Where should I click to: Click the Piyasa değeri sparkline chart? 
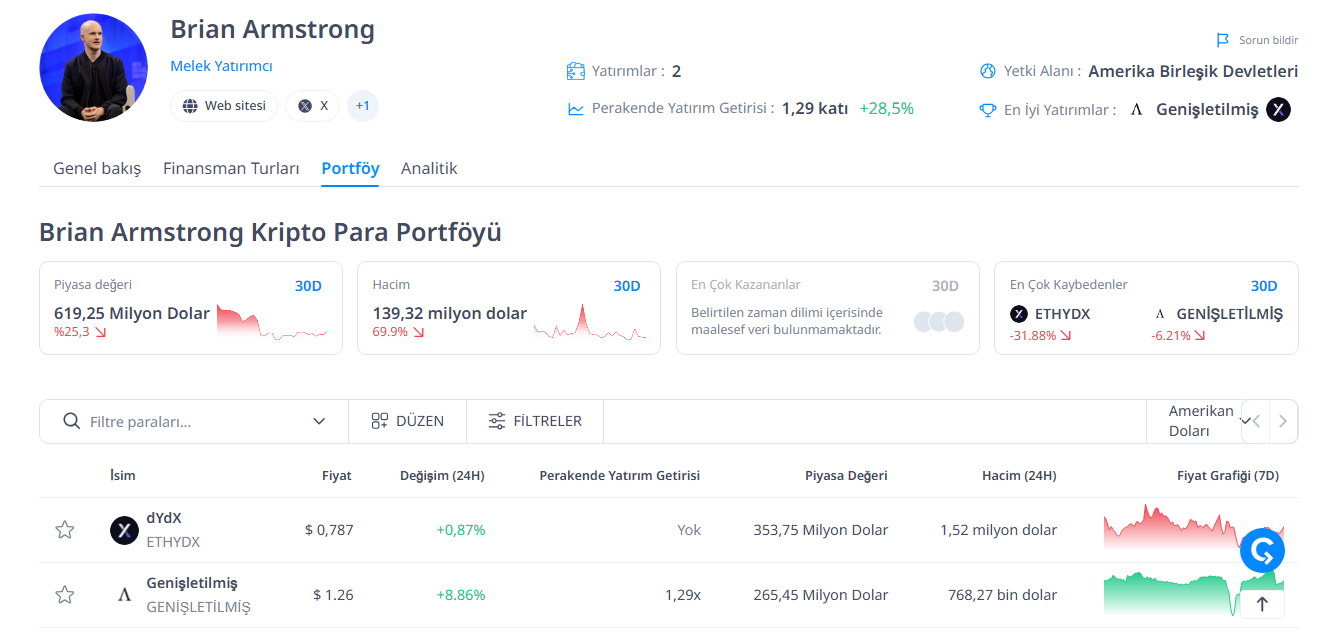[x=272, y=322]
